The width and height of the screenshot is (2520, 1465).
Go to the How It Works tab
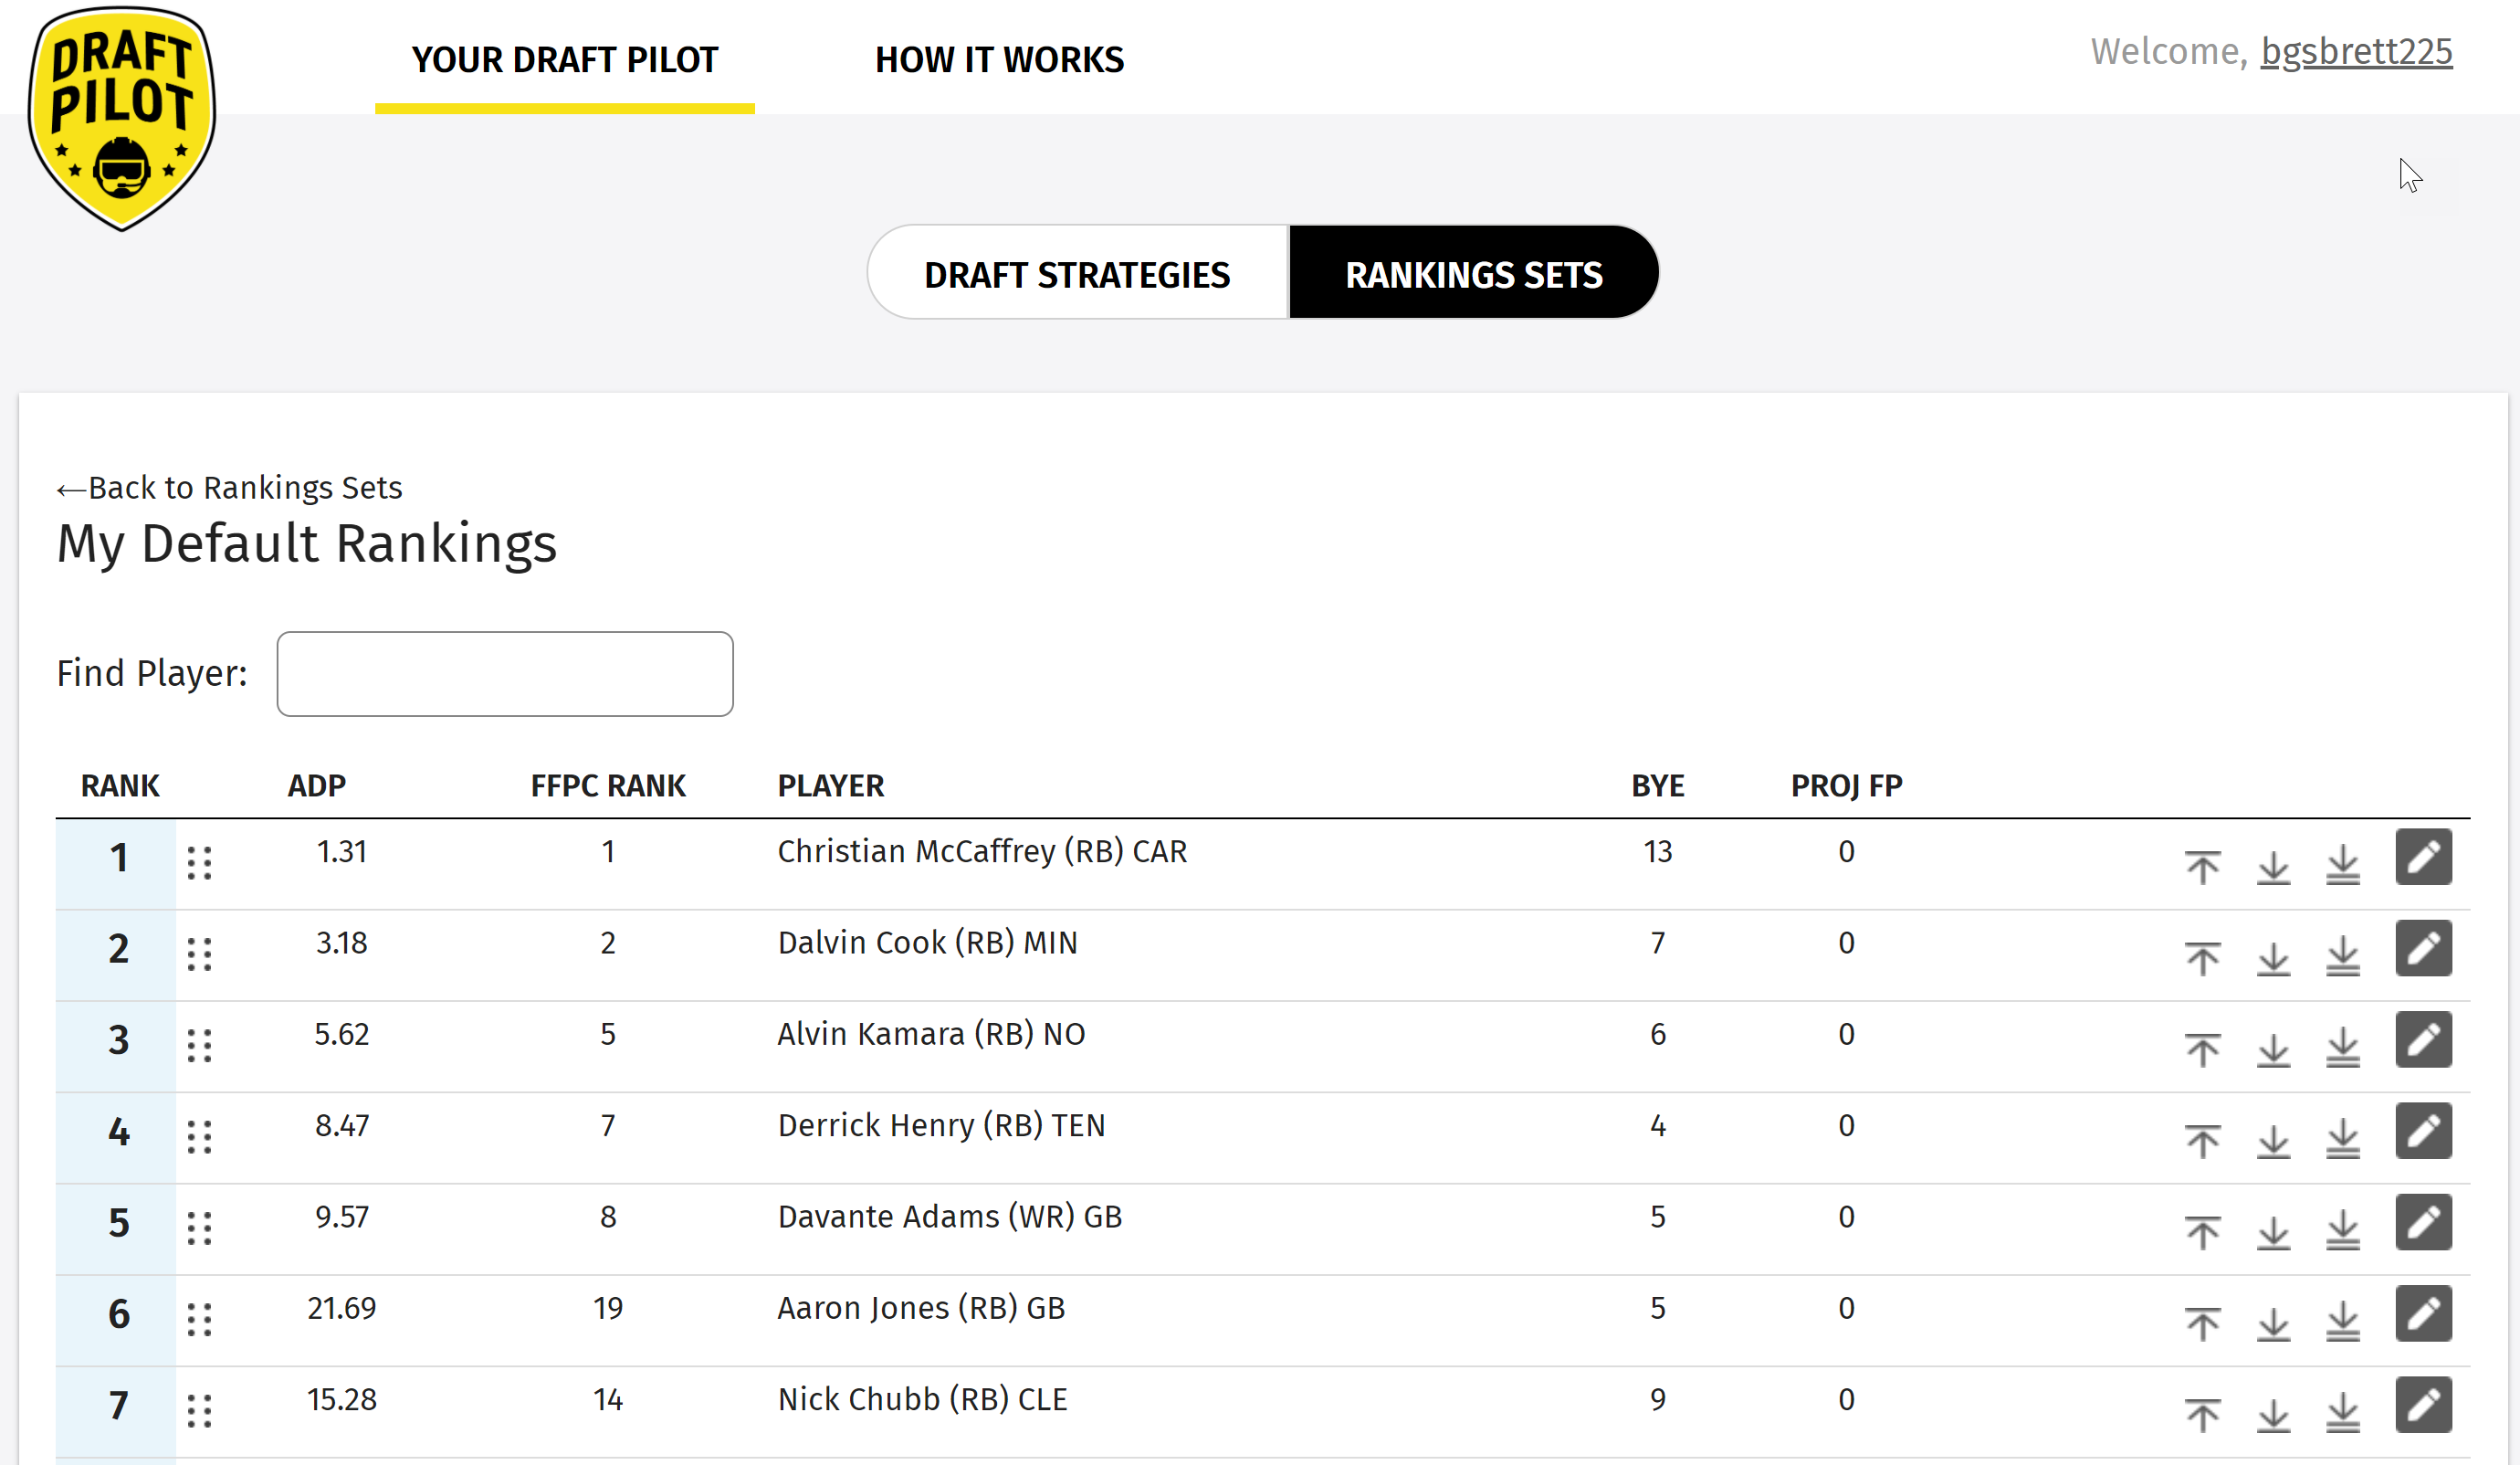click(999, 60)
